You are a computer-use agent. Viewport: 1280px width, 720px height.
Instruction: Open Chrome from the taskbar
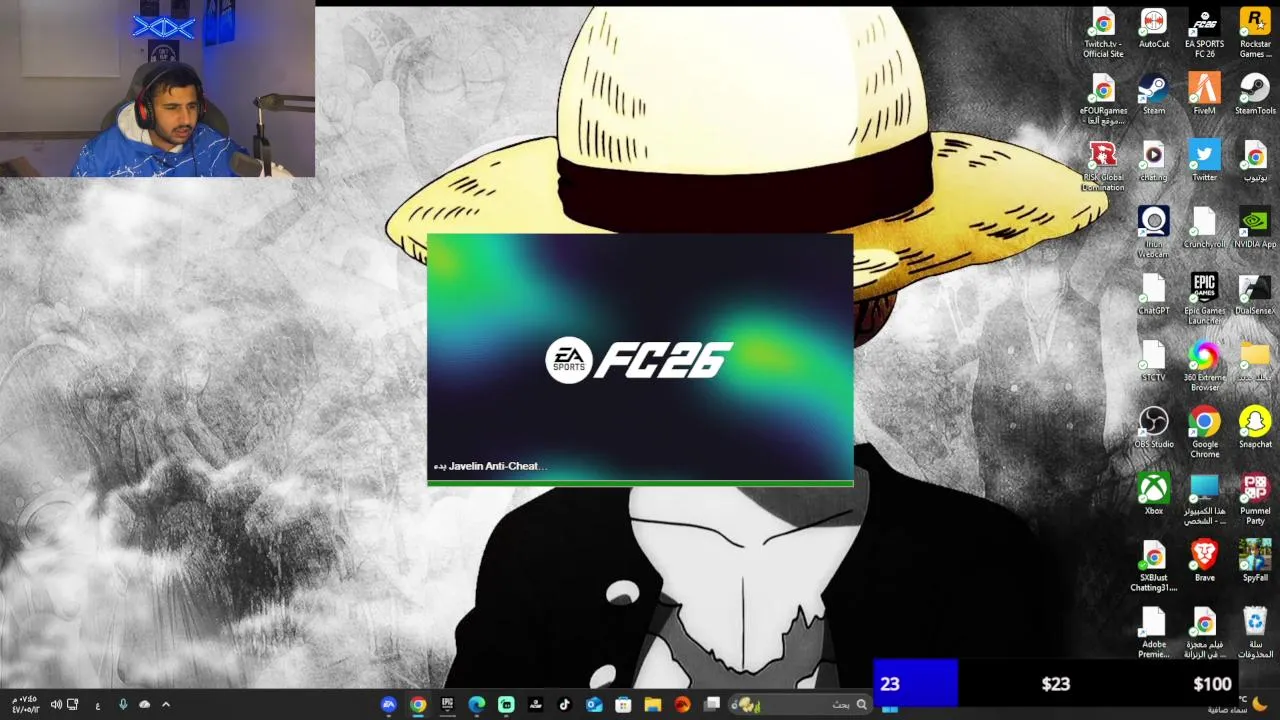418,704
